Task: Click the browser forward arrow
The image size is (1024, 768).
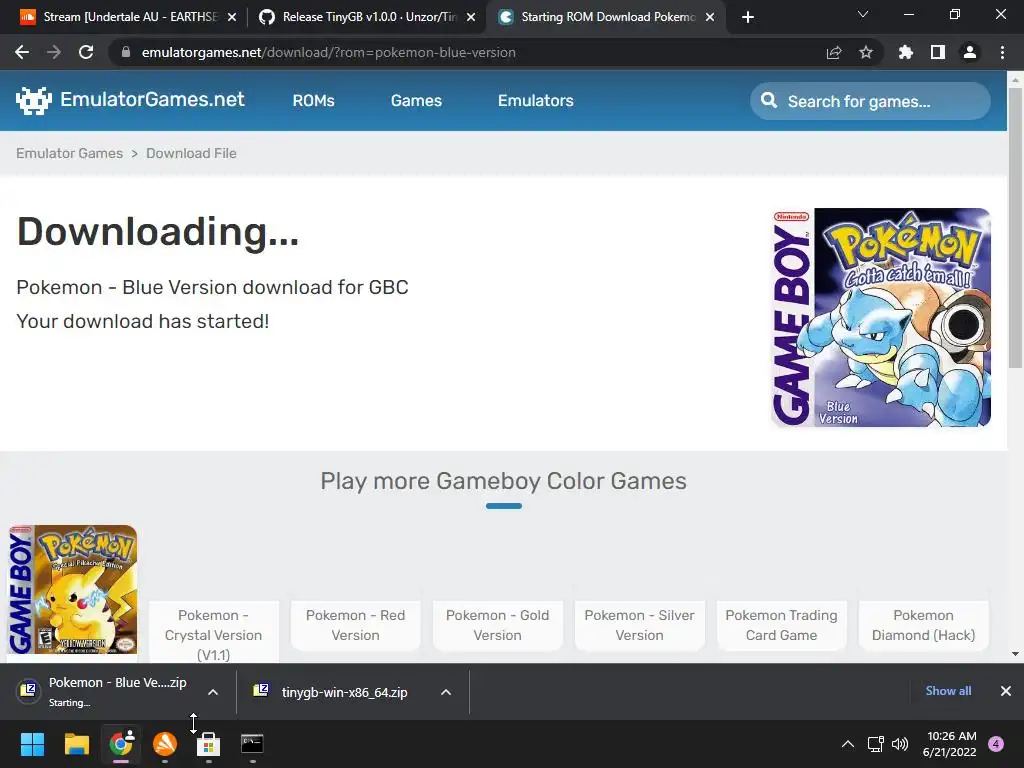Action: point(54,52)
